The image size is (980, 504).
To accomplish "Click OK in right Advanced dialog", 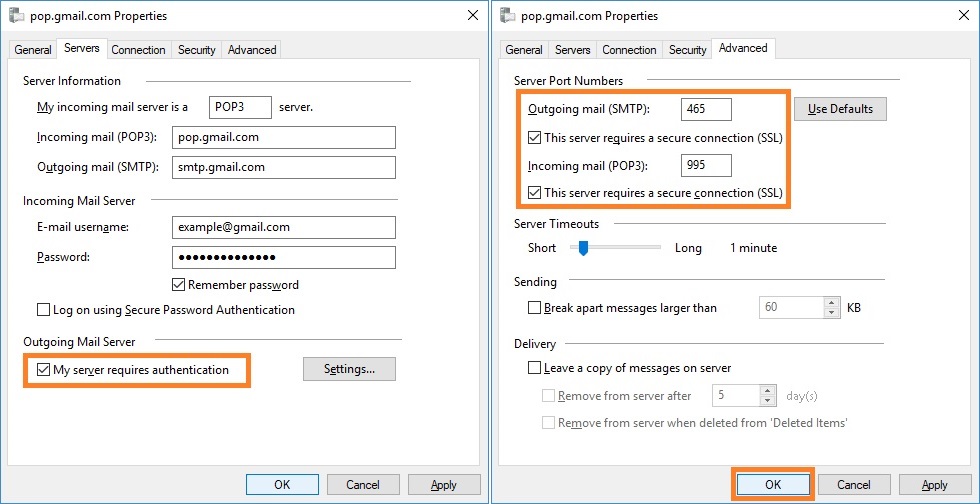I will [x=773, y=485].
